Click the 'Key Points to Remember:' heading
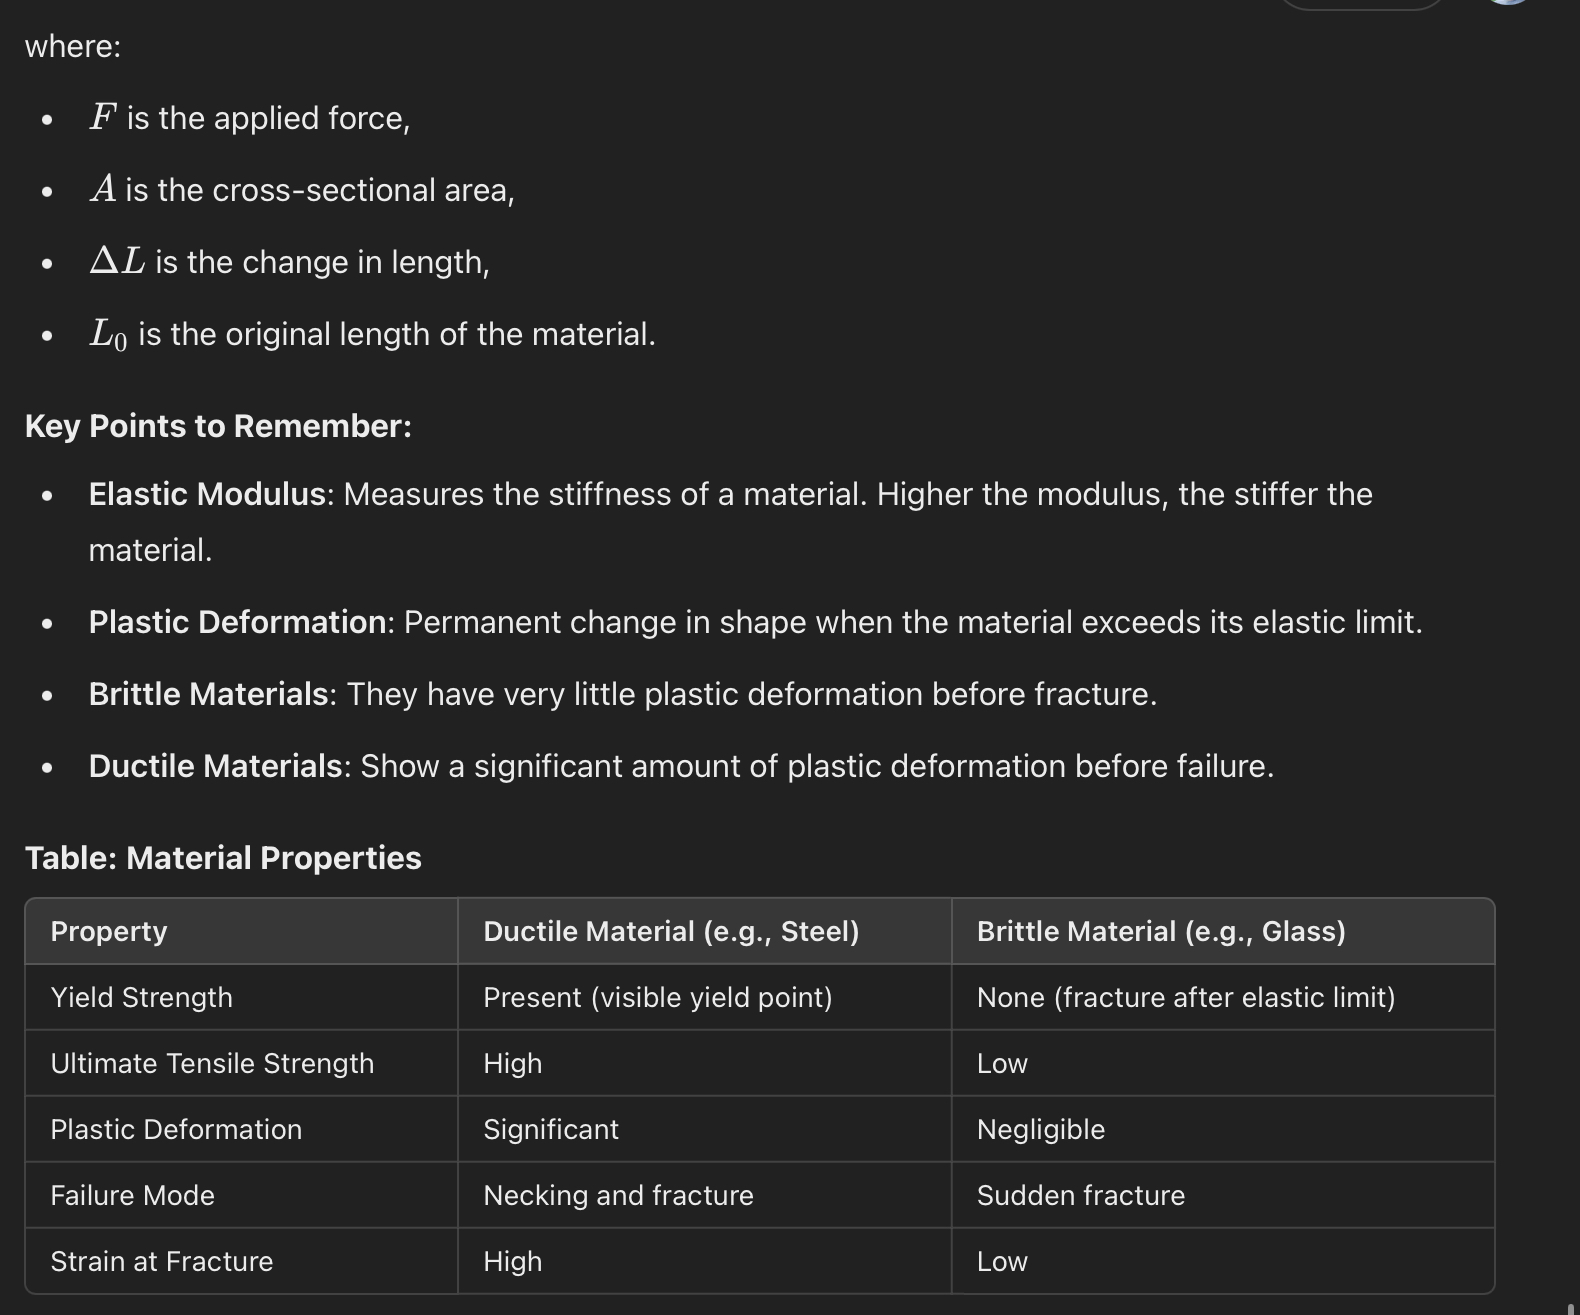Image resolution: width=1580 pixels, height=1315 pixels. [218, 426]
